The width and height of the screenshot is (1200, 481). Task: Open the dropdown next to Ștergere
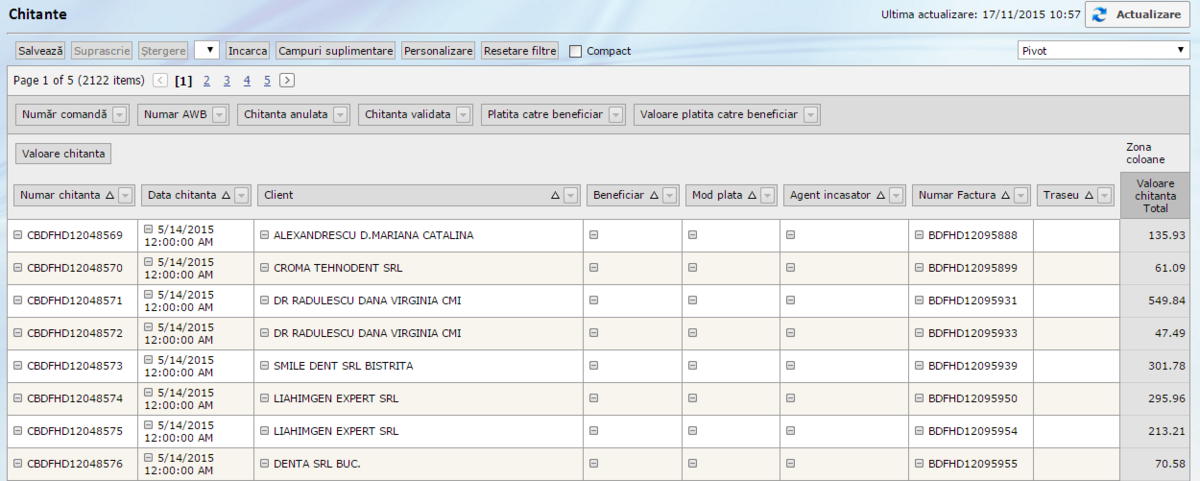click(x=207, y=50)
